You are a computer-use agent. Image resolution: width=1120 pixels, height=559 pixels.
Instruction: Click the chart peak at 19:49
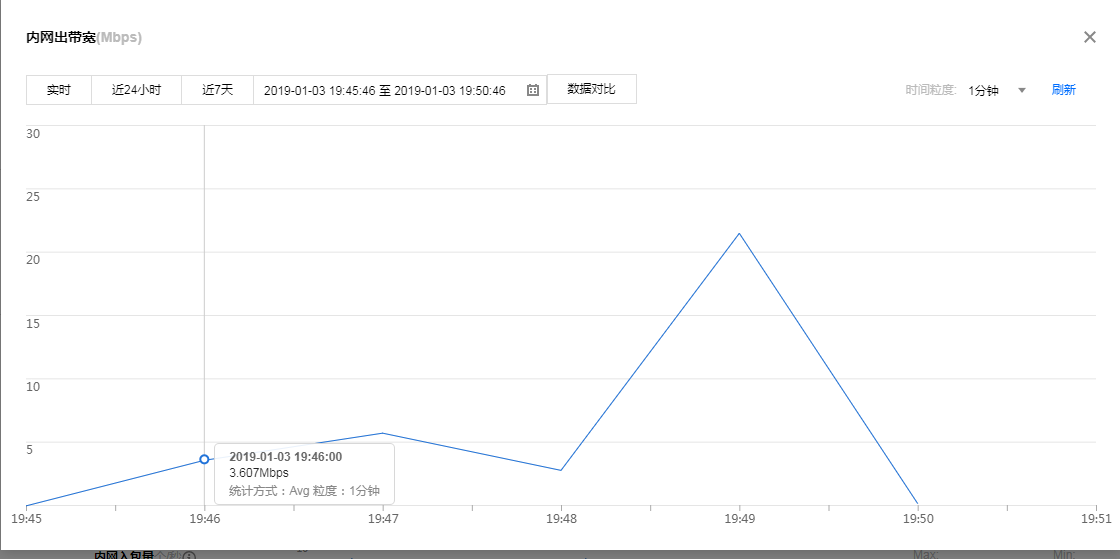coord(739,233)
